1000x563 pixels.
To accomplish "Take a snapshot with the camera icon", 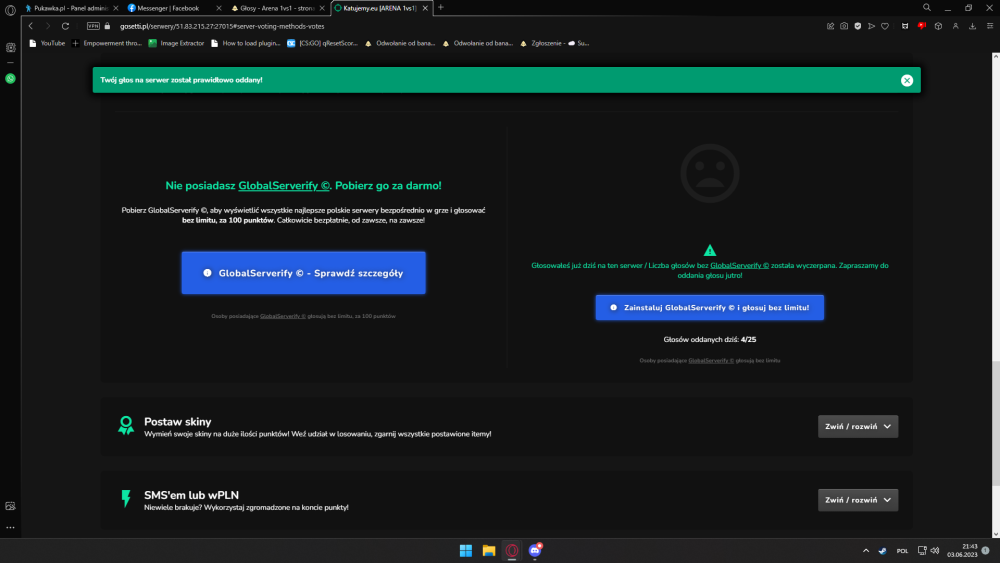I will [844, 26].
